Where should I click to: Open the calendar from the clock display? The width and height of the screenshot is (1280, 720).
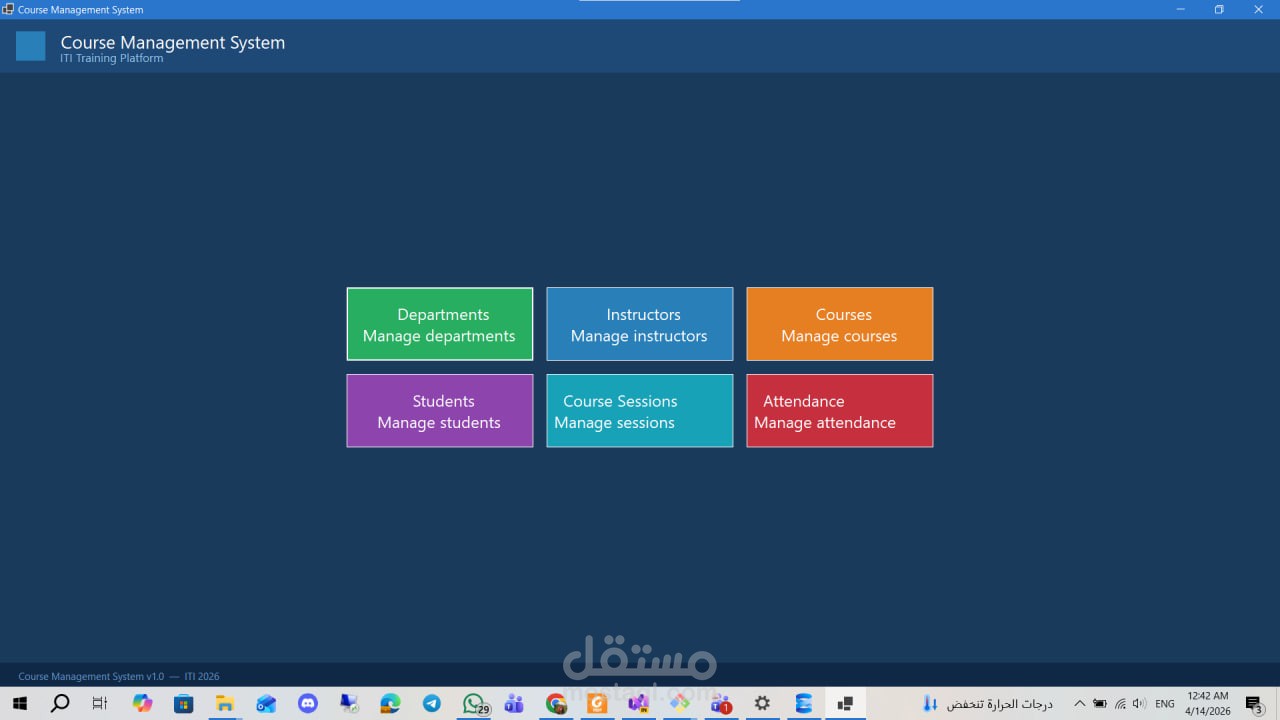1207,703
